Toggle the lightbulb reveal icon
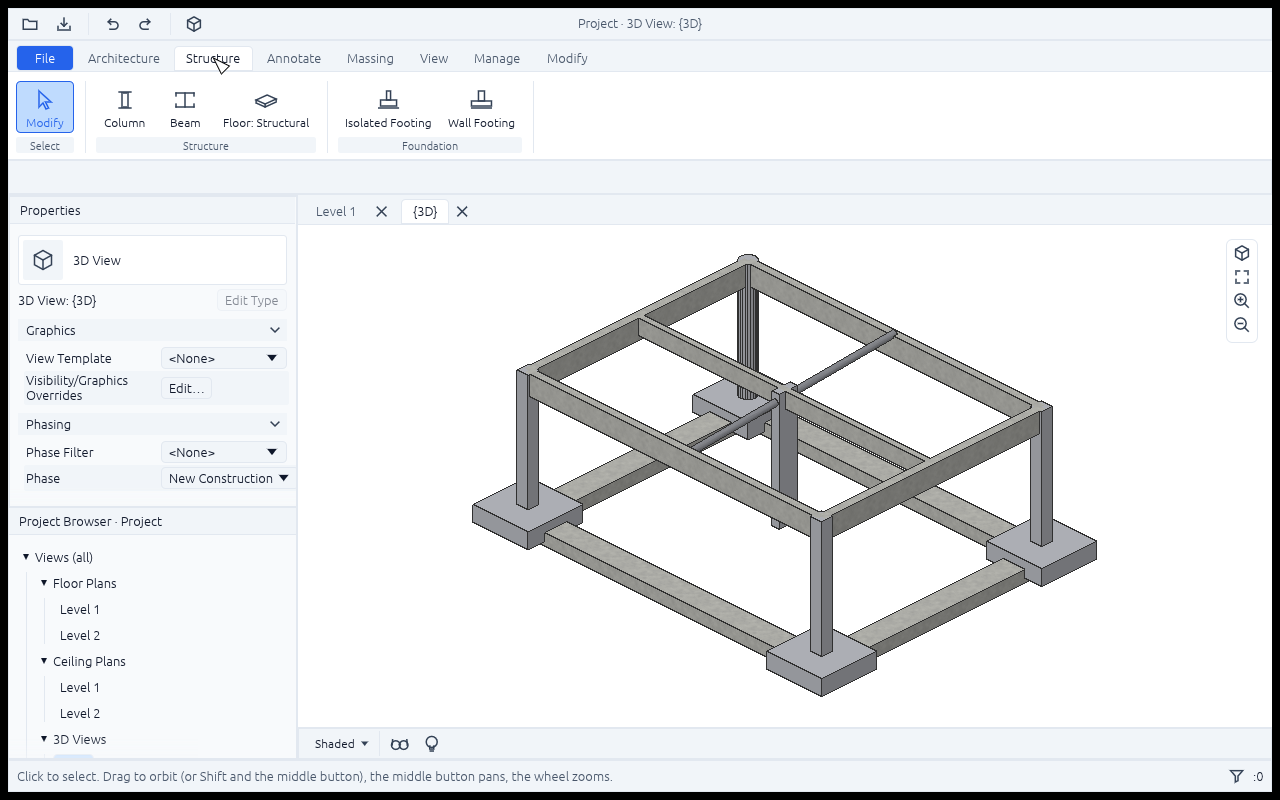This screenshot has height=800, width=1280. [432, 744]
